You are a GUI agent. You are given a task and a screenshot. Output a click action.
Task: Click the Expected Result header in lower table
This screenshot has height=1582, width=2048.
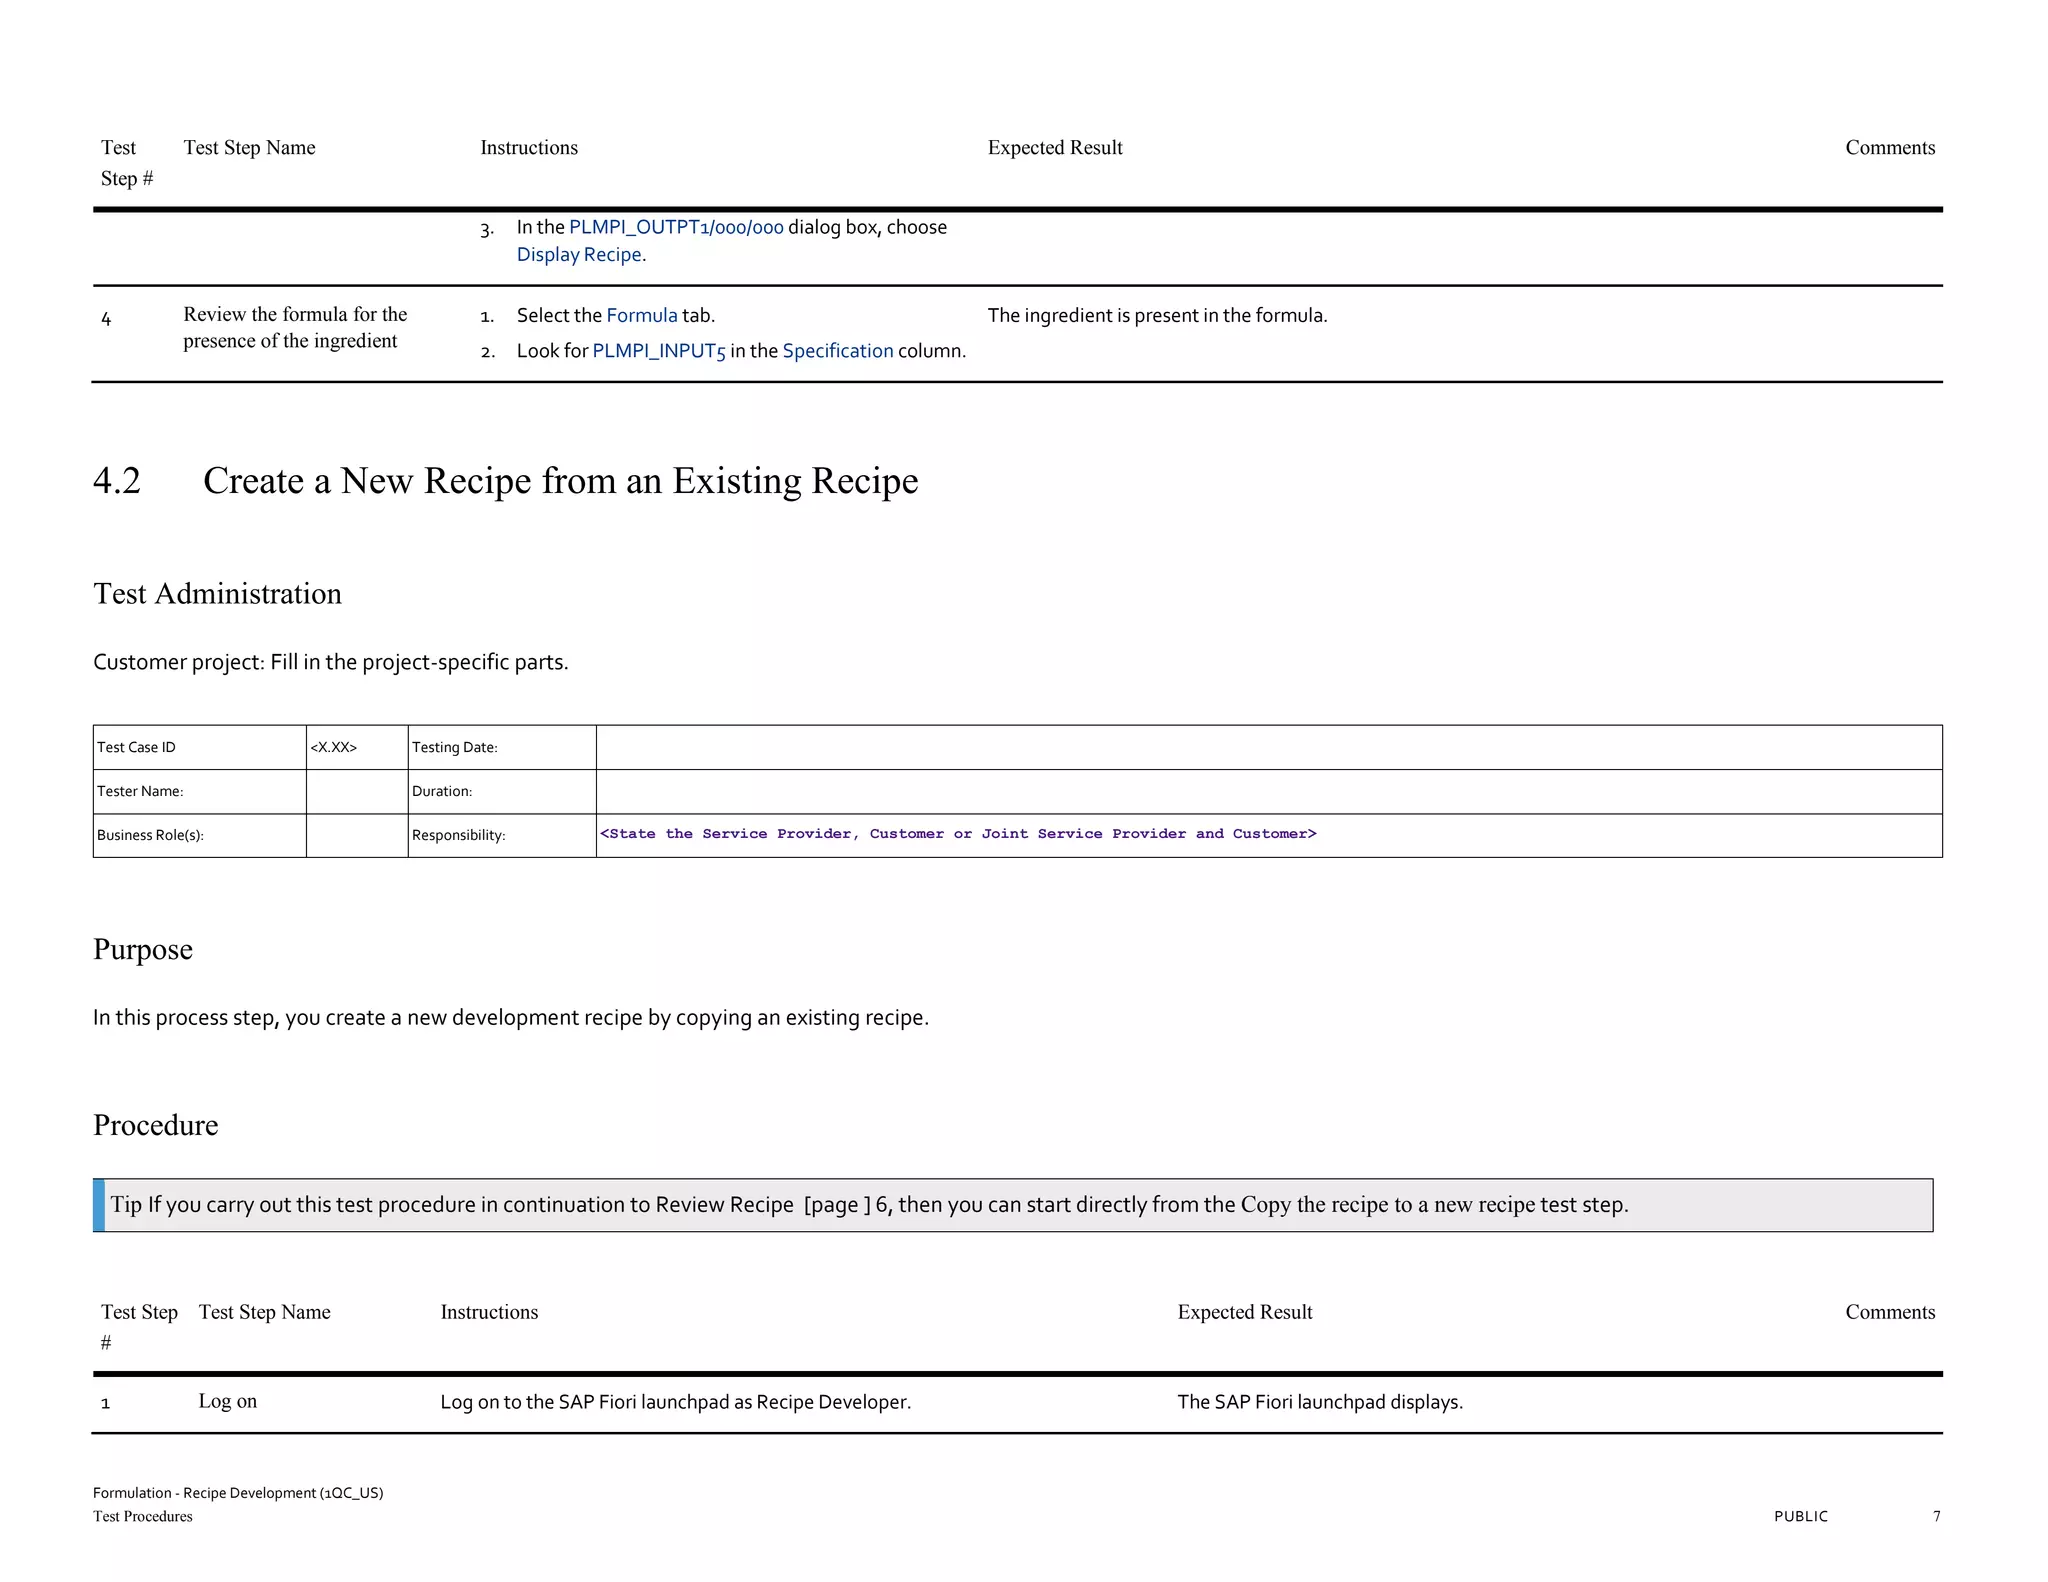point(1244,1312)
